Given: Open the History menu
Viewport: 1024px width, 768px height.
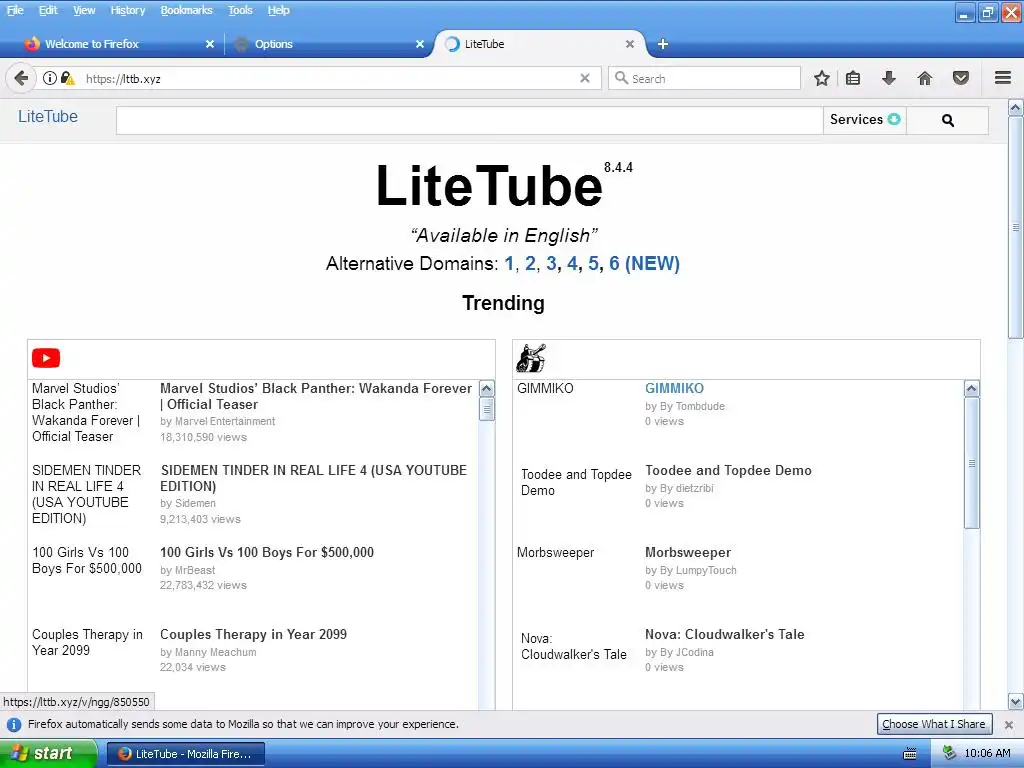Looking at the screenshot, I should click(x=127, y=10).
